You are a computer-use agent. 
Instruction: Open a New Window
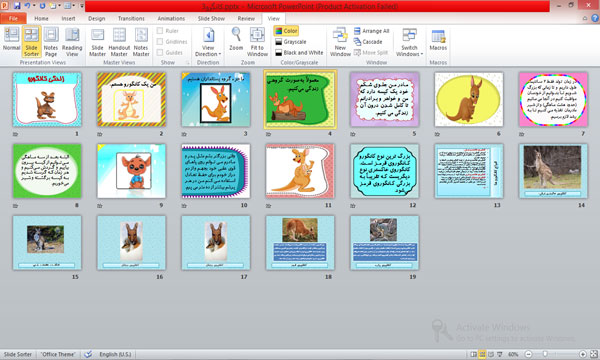point(340,41)
